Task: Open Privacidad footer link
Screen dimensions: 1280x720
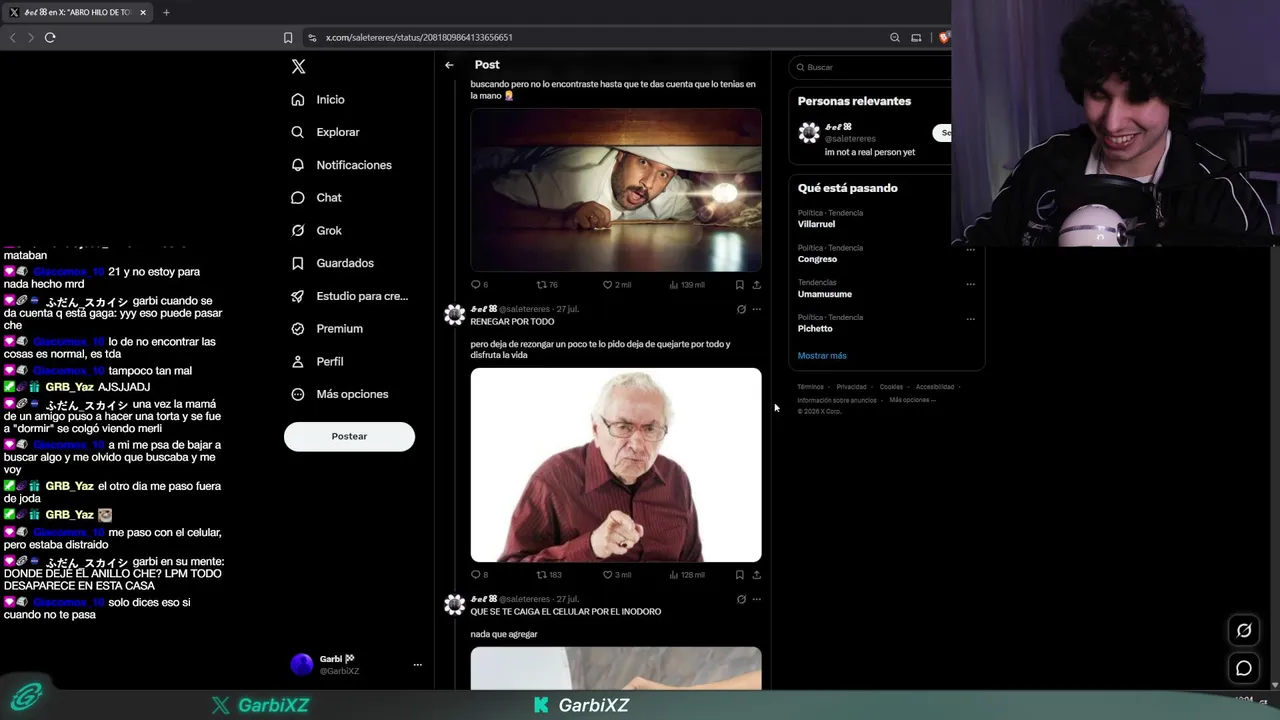Action: tap(852, 387)
